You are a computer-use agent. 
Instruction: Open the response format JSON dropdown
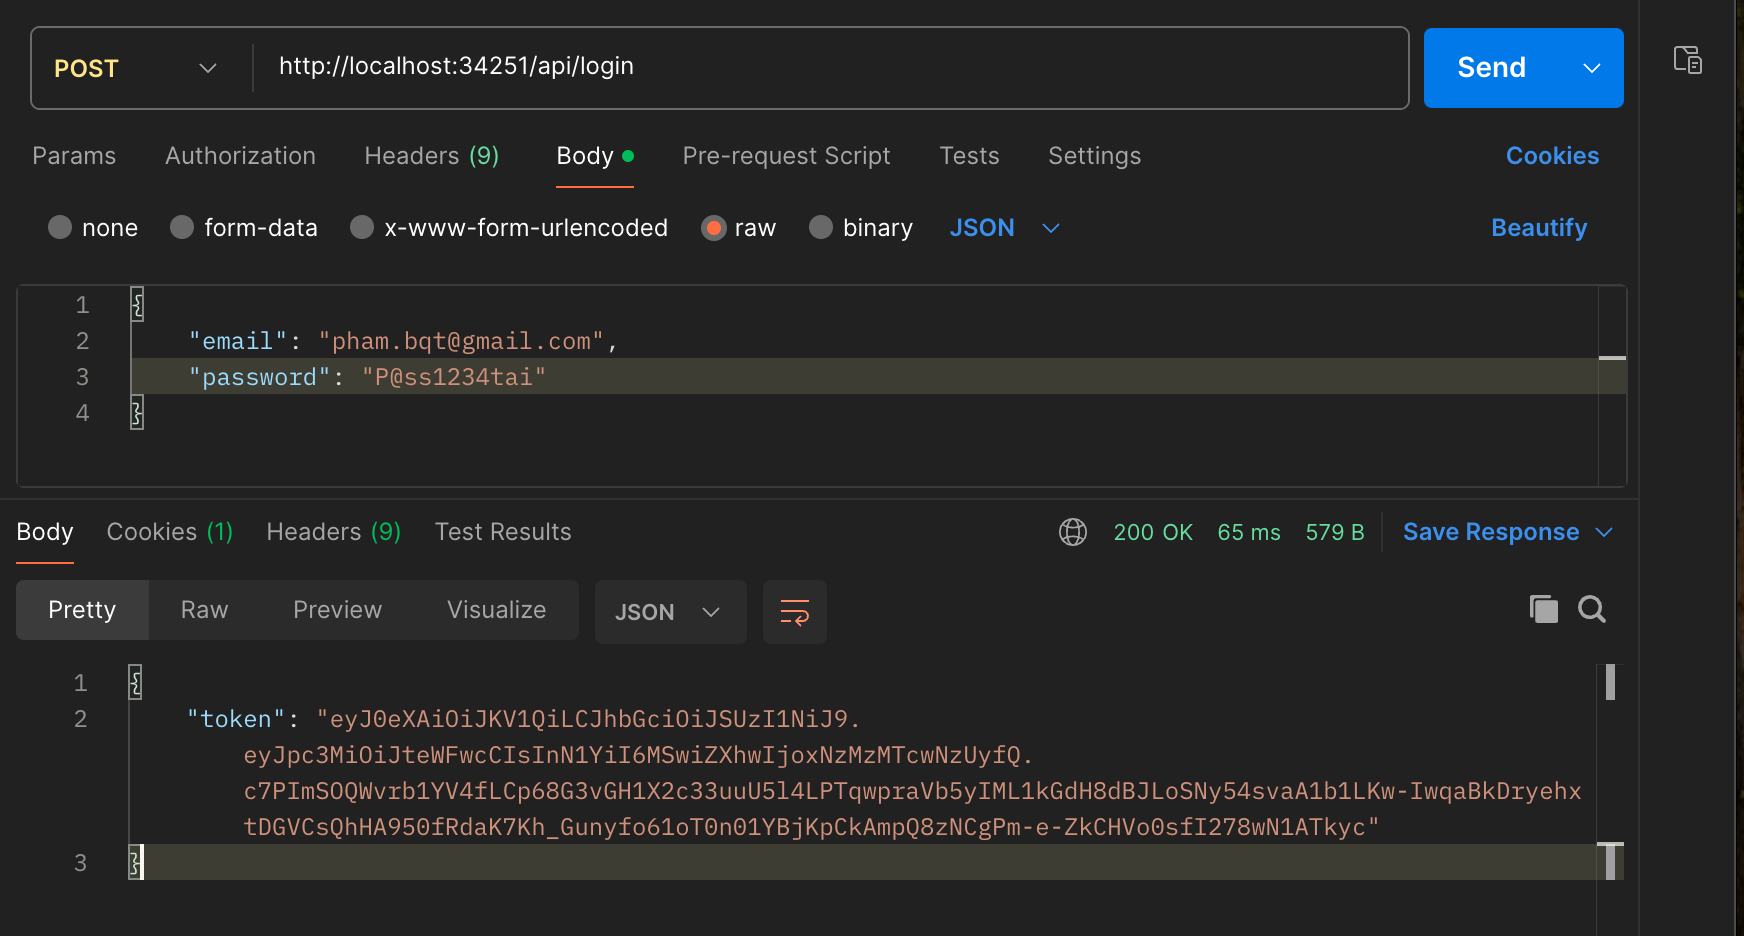pos(669,612)
